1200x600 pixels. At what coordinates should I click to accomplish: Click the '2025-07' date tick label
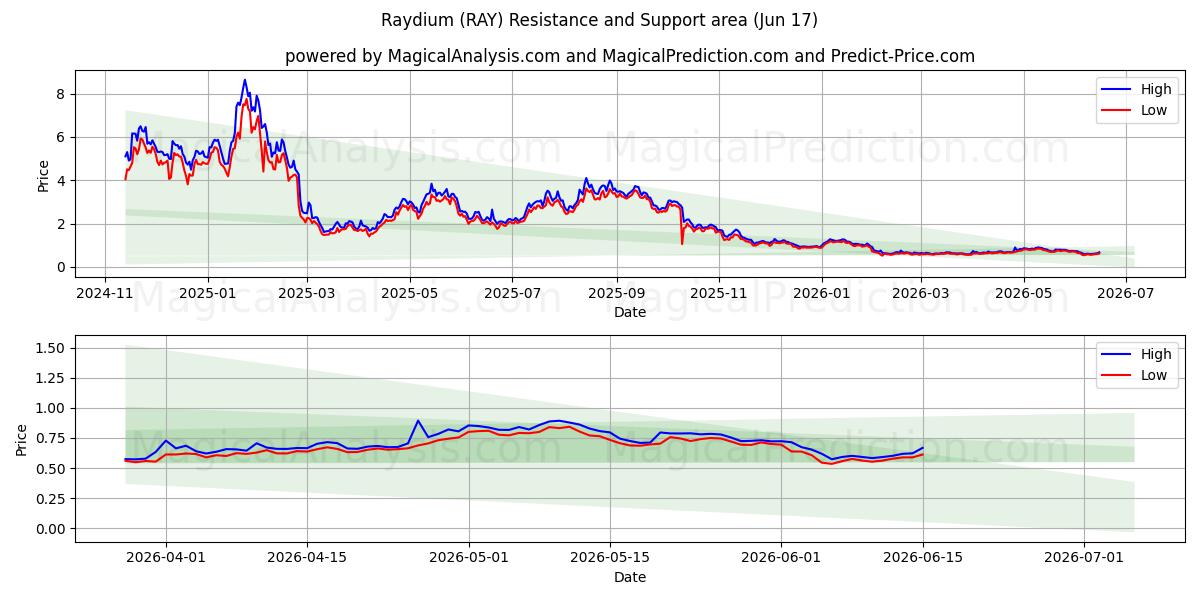coord(512,294)
